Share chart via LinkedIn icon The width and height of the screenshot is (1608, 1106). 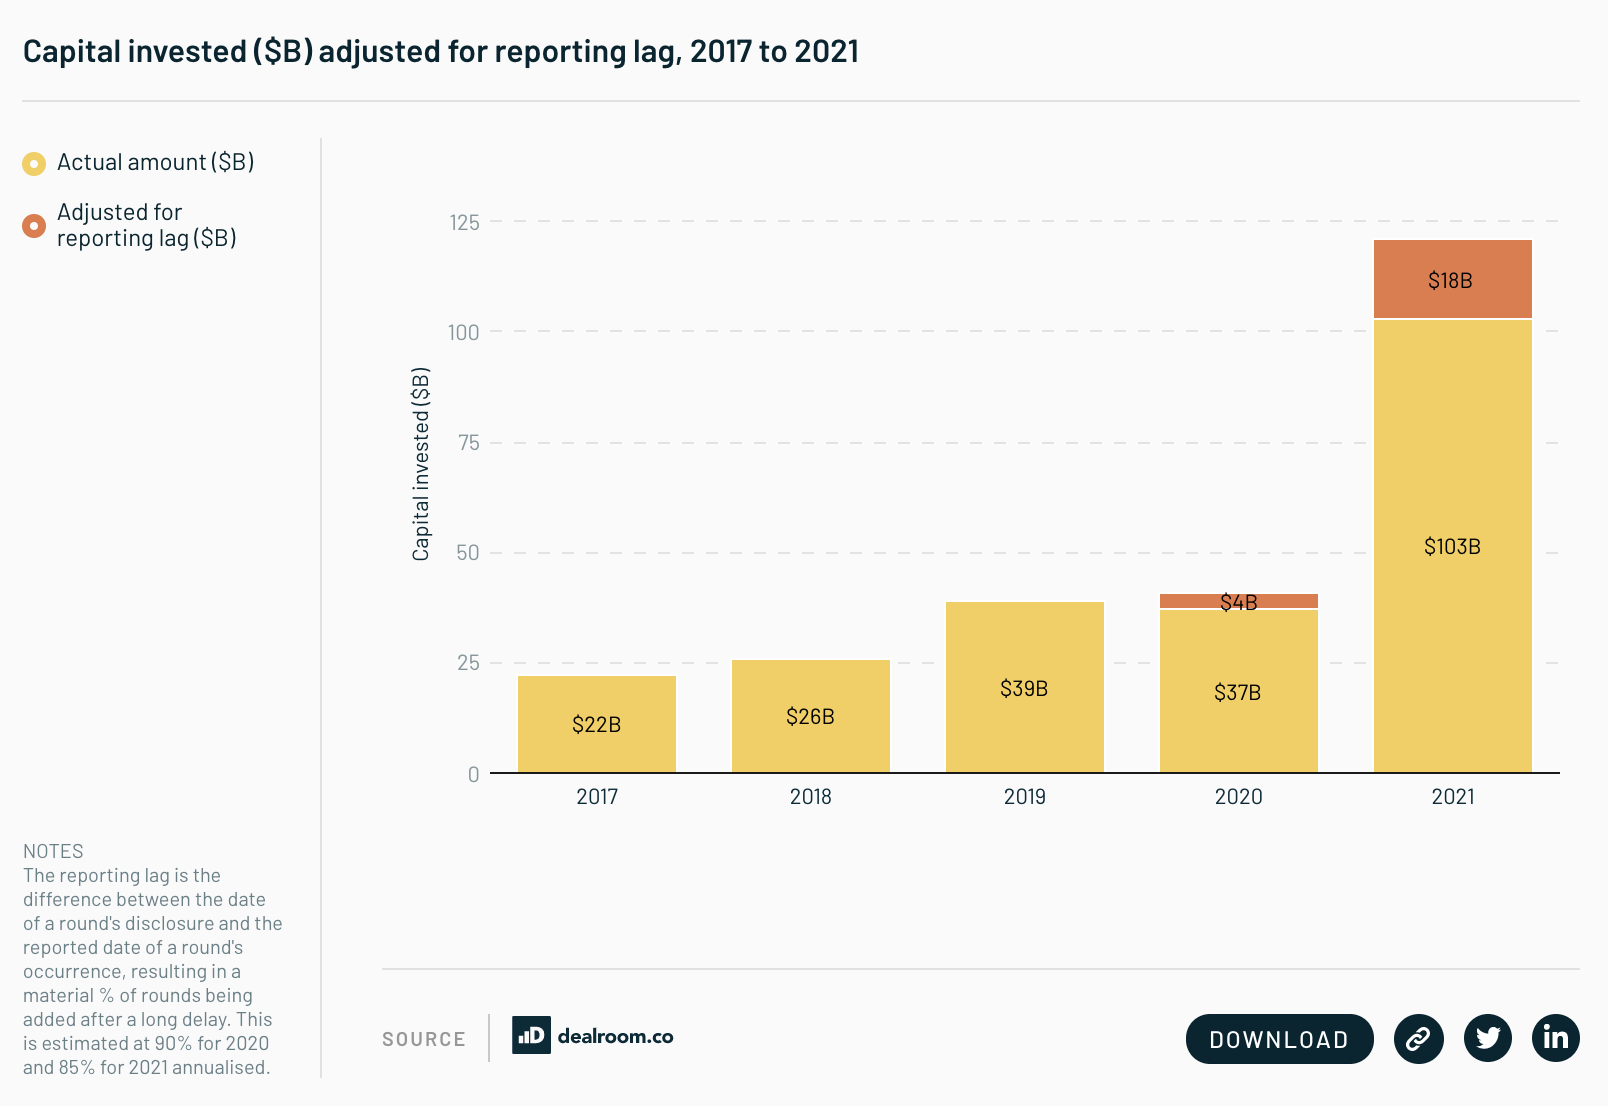1555,1038
